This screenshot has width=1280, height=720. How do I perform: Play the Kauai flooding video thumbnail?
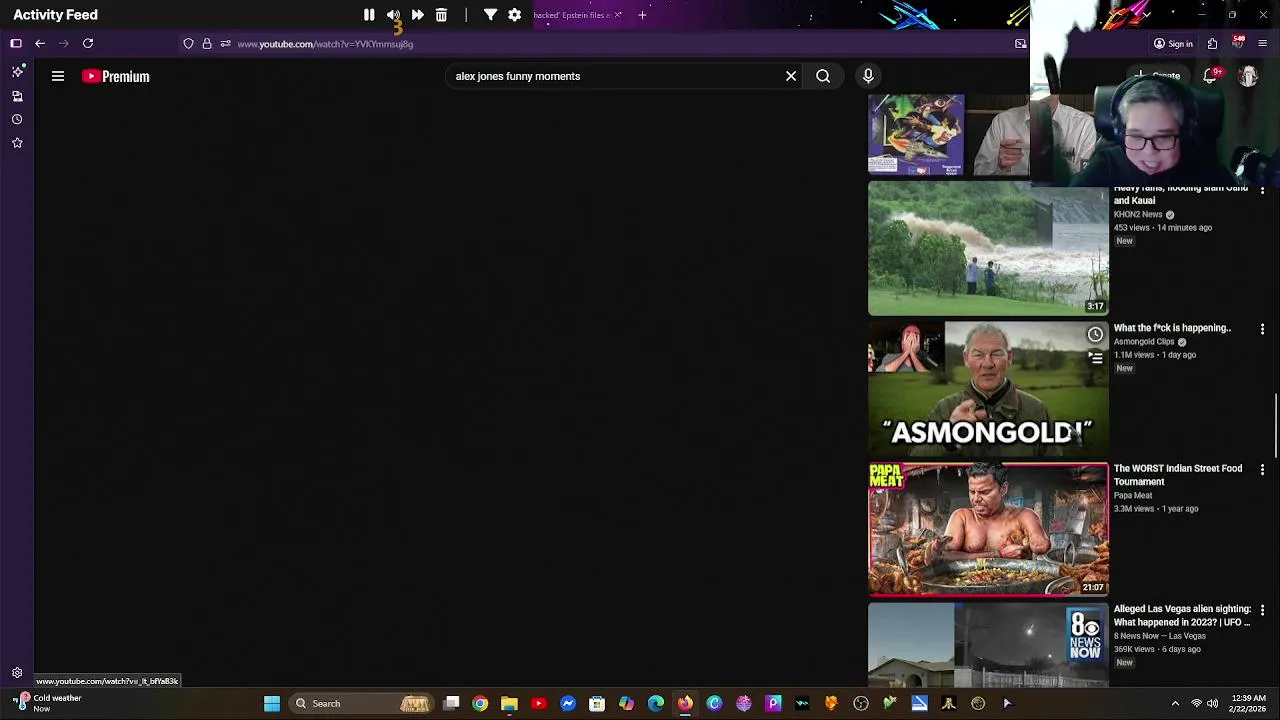pyautogui.click(x=988, y=248)
